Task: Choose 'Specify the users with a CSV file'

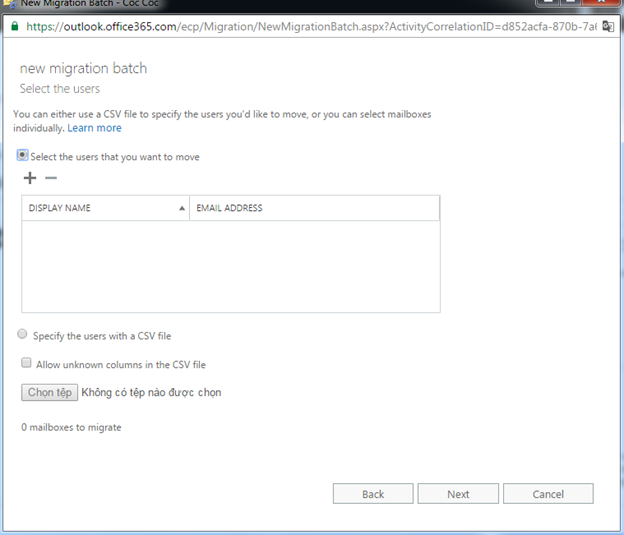Action: (x=23, y=336)
